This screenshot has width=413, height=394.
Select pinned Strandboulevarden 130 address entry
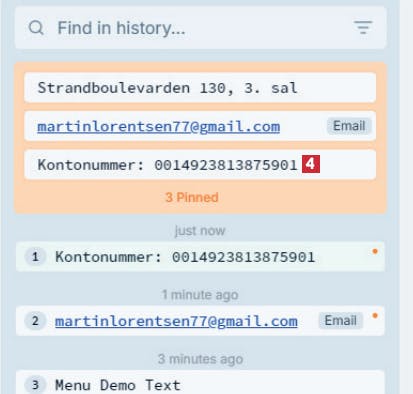tap(200, 88)
